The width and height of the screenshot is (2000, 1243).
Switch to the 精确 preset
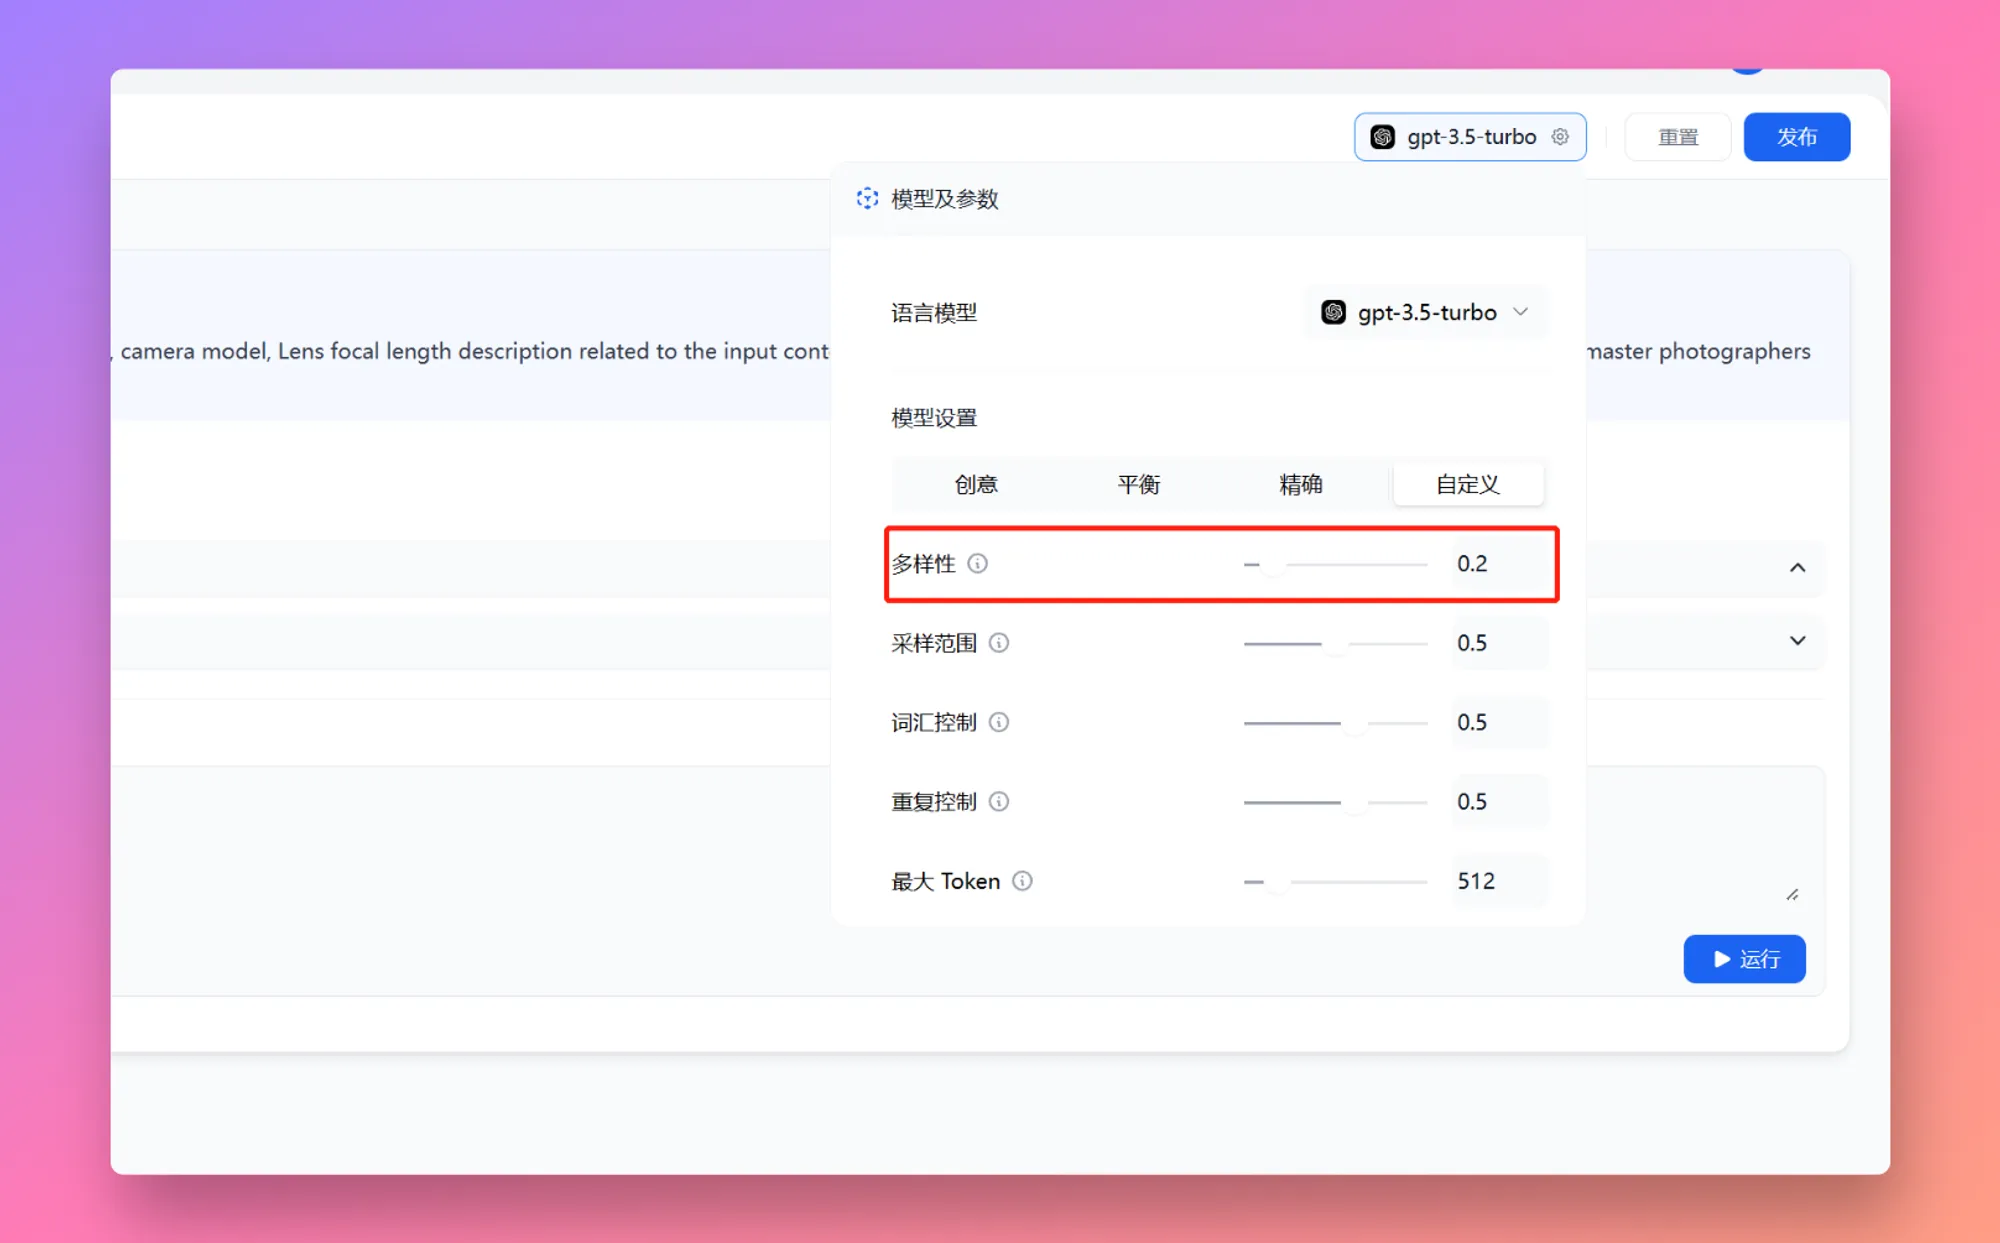1301,485
